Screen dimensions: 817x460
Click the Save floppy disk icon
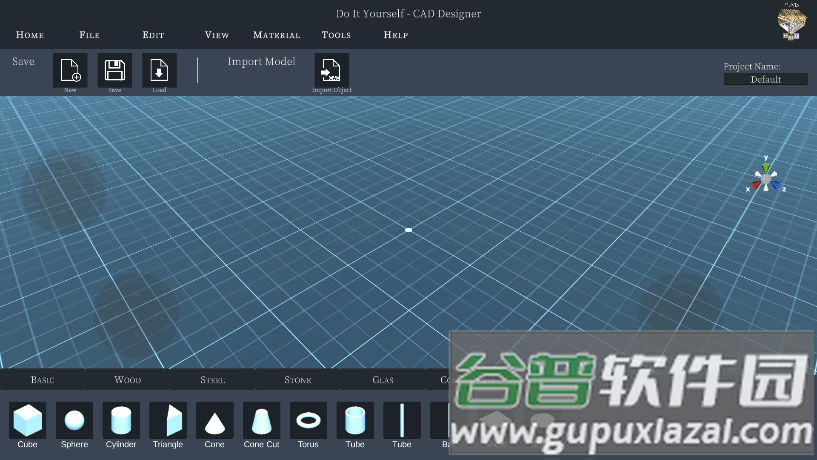point(114,70)
